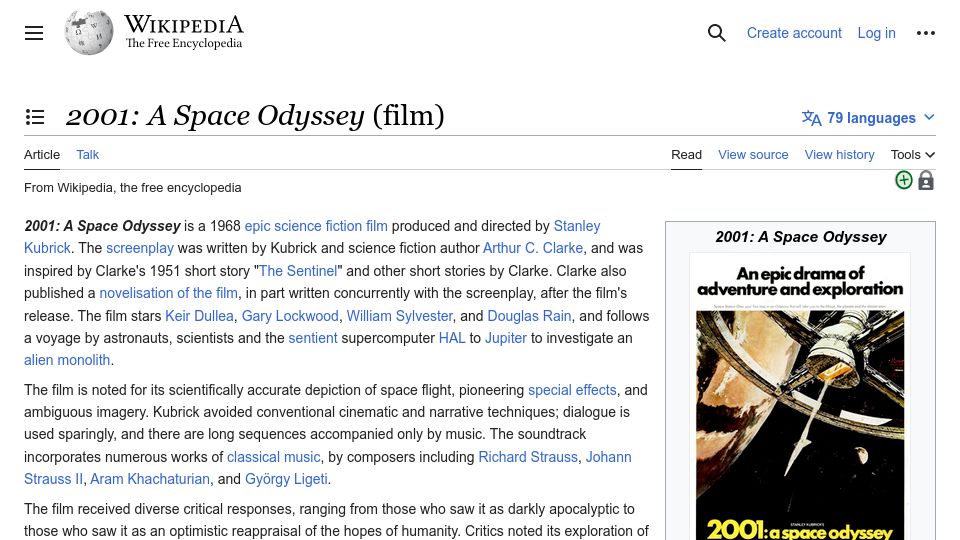This screenshot has height=540, width=960.
Task: Open the Tools dropdown menu
Action: tap(912, 155)
